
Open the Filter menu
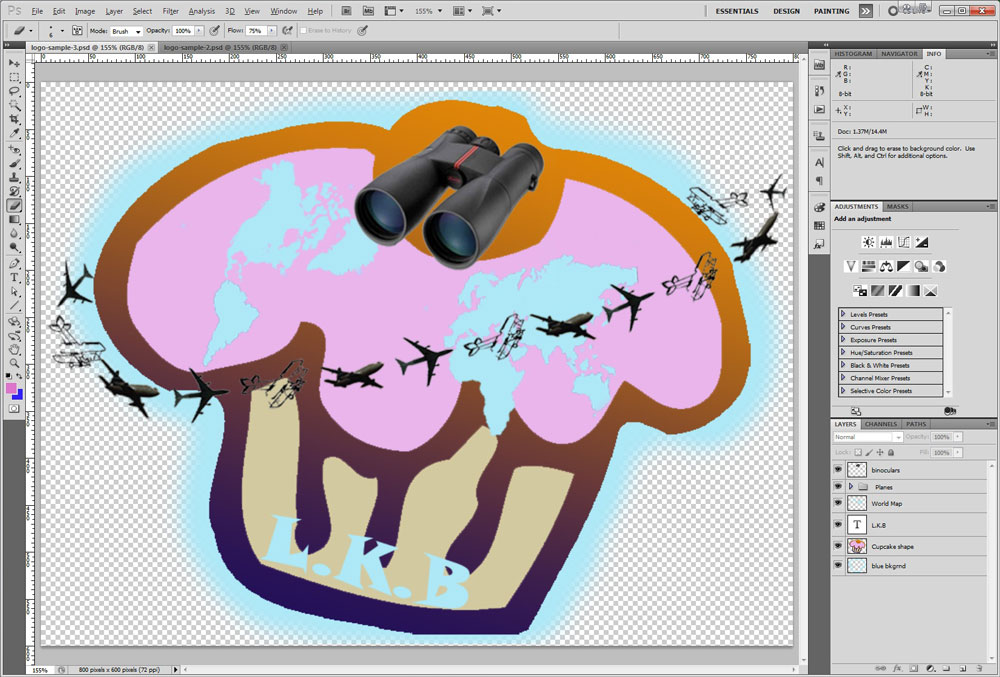tap(170, 11)
